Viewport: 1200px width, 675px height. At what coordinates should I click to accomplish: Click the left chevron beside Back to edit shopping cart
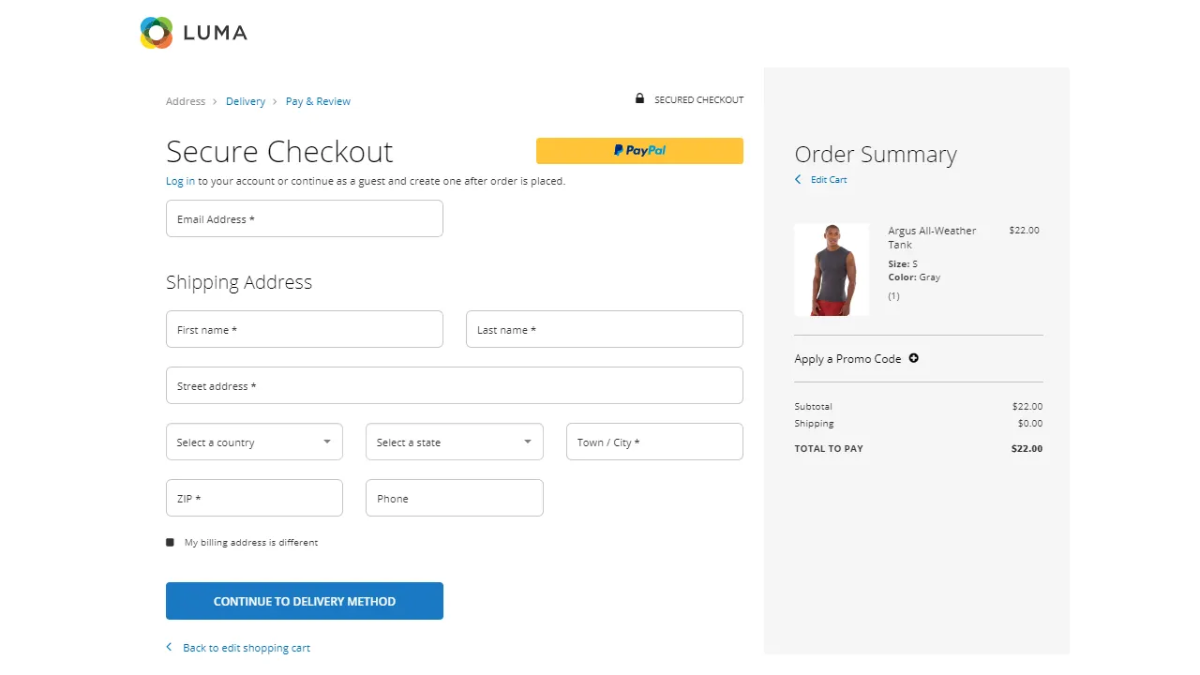pos(169,647)
